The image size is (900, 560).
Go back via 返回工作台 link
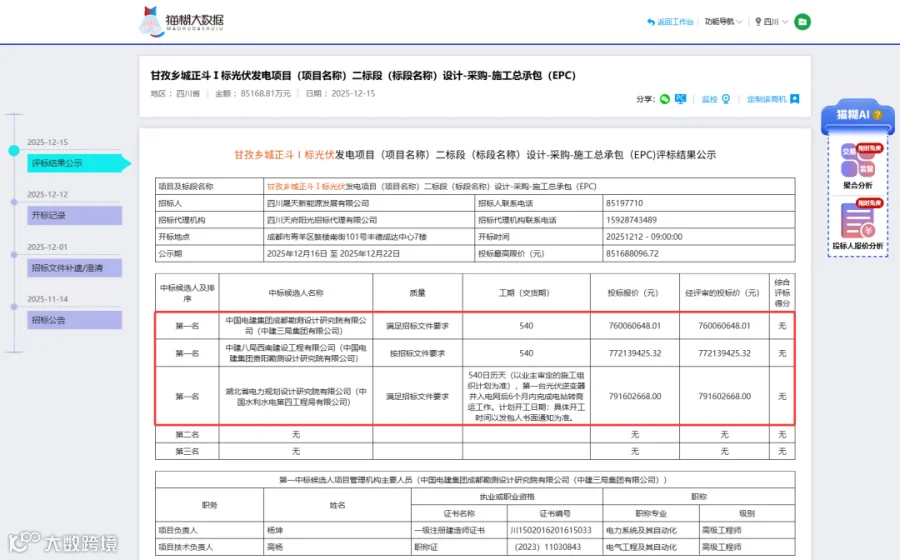pyautogui.click(x=675, y=22)
